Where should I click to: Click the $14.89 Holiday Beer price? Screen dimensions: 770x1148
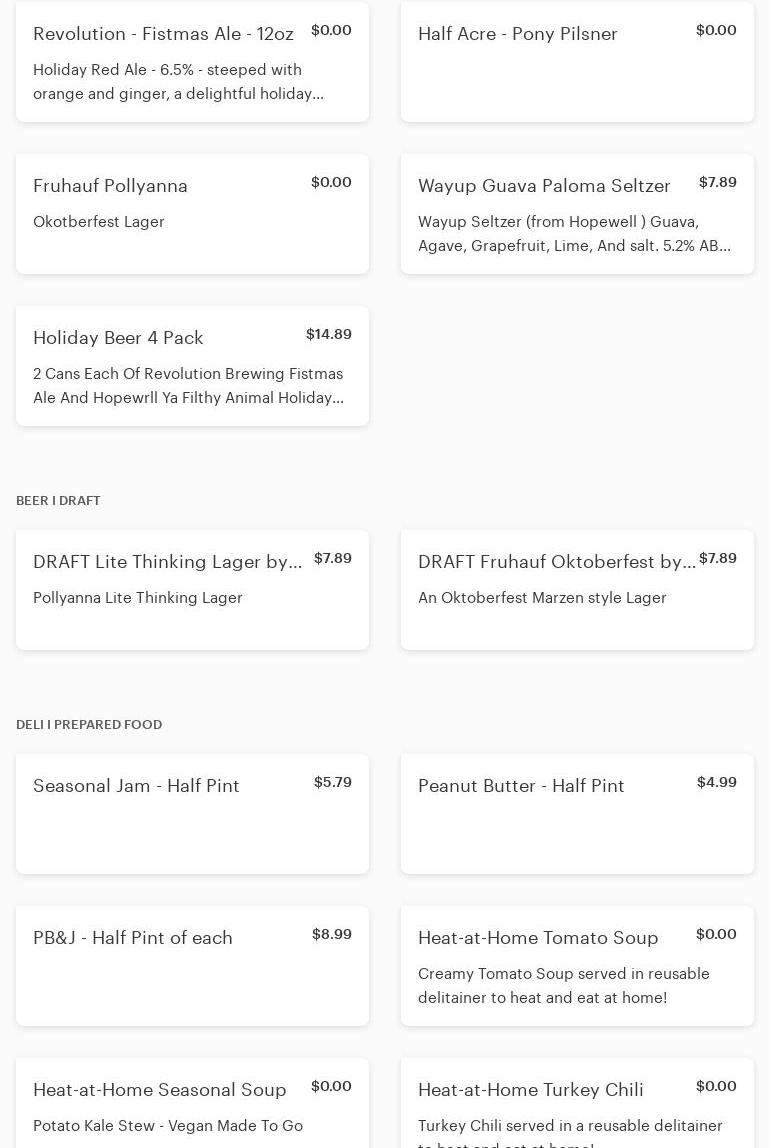(x=328, y=334)
